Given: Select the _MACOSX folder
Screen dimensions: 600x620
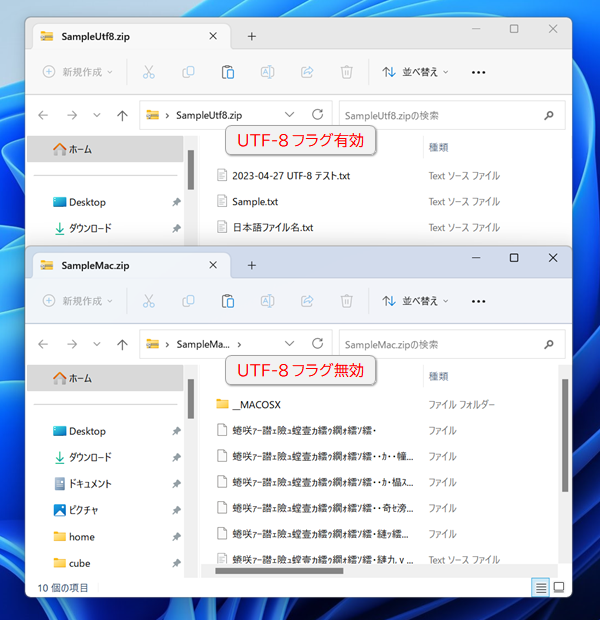Looking at the screenshot, I should point(256,405).
